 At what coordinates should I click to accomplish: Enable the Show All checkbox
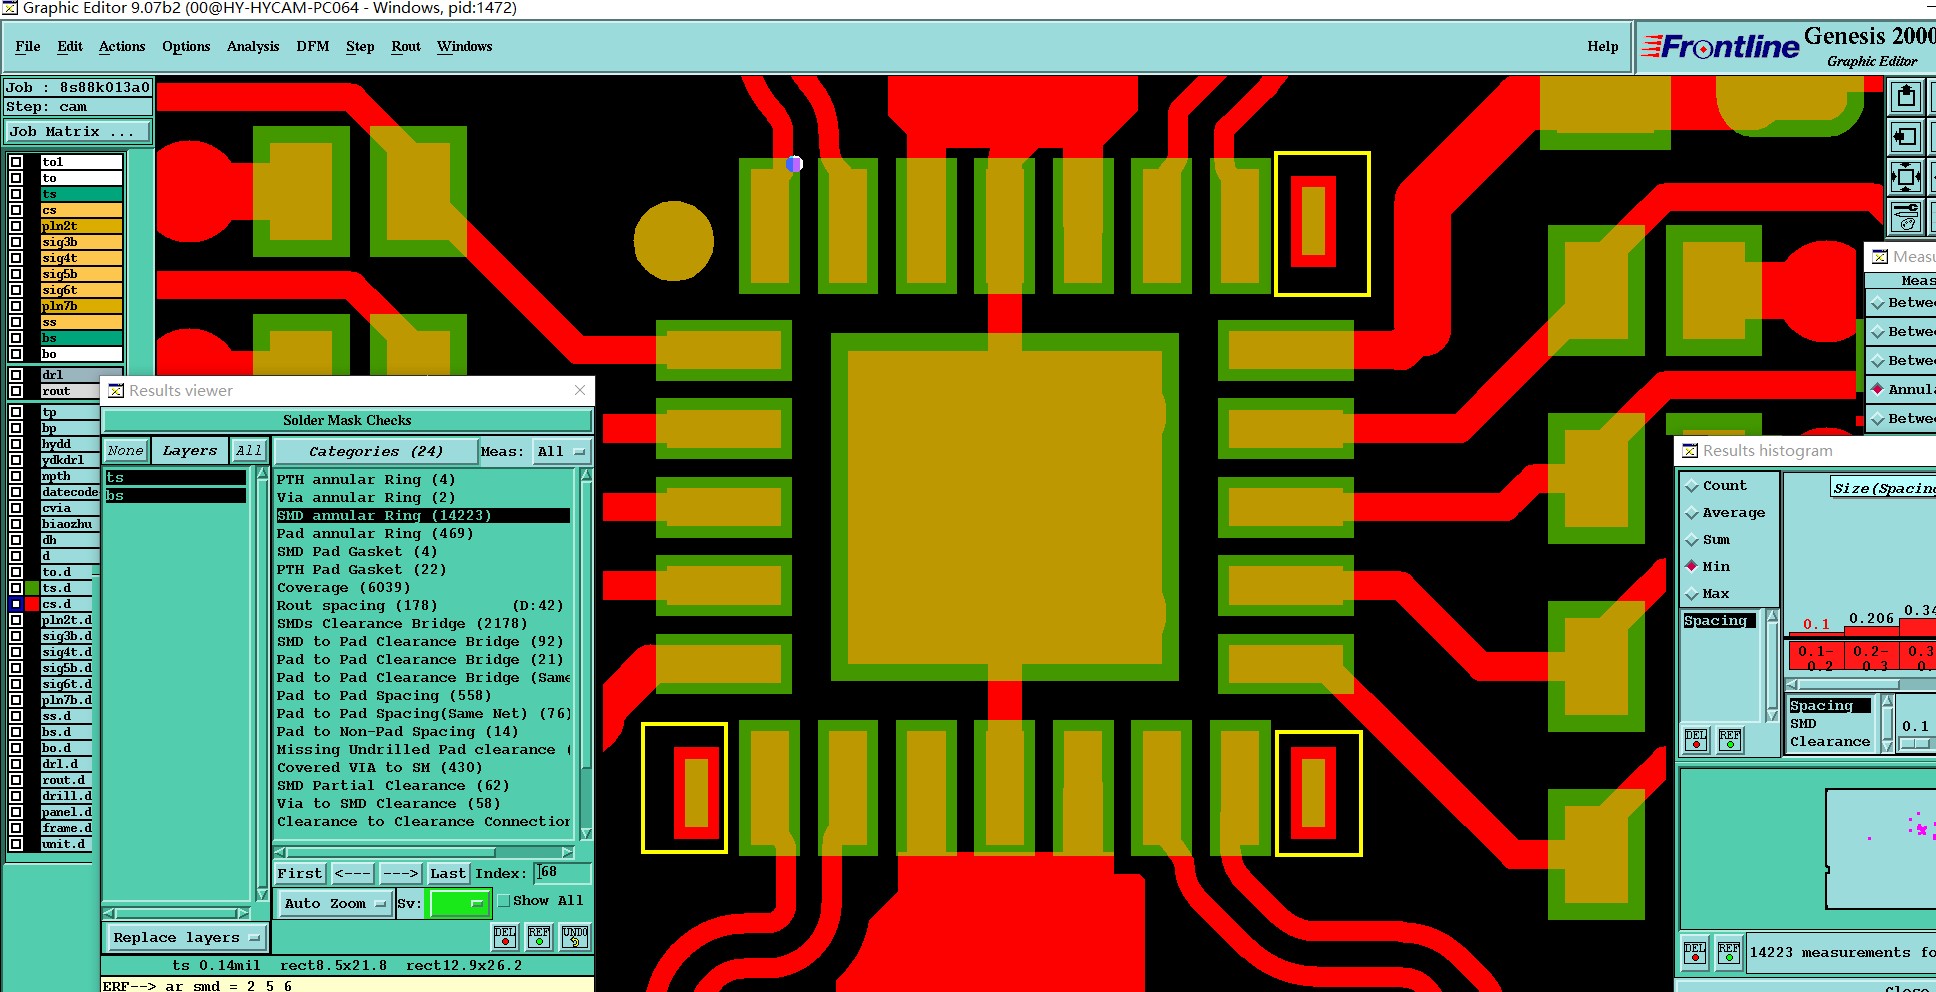click(504, 901)
